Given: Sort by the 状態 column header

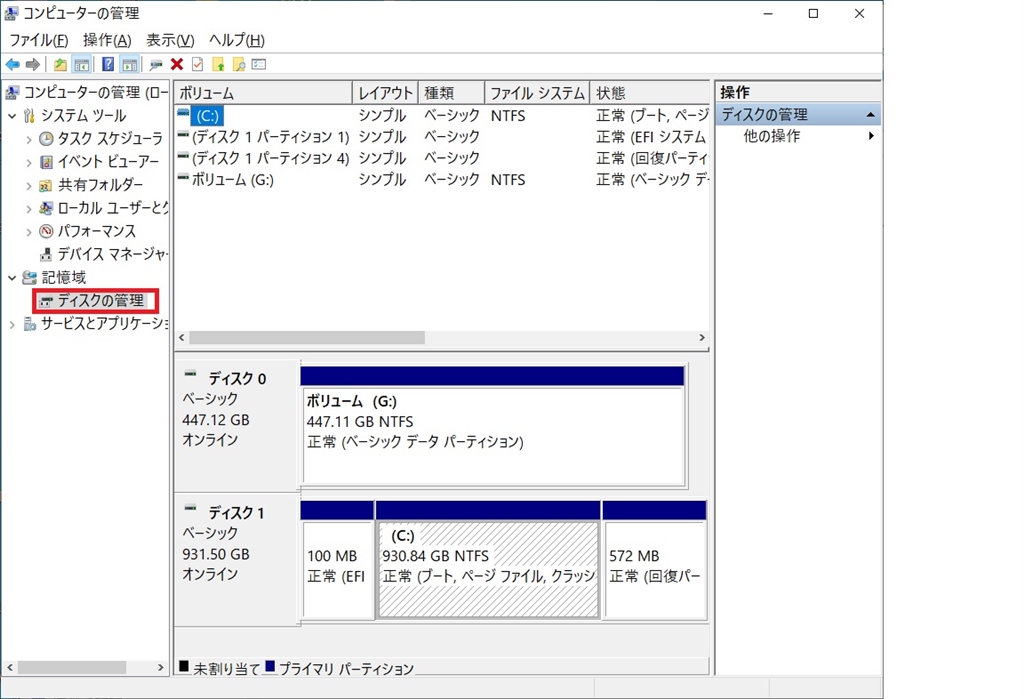Looking at the screenshot, I should (650, 93).
